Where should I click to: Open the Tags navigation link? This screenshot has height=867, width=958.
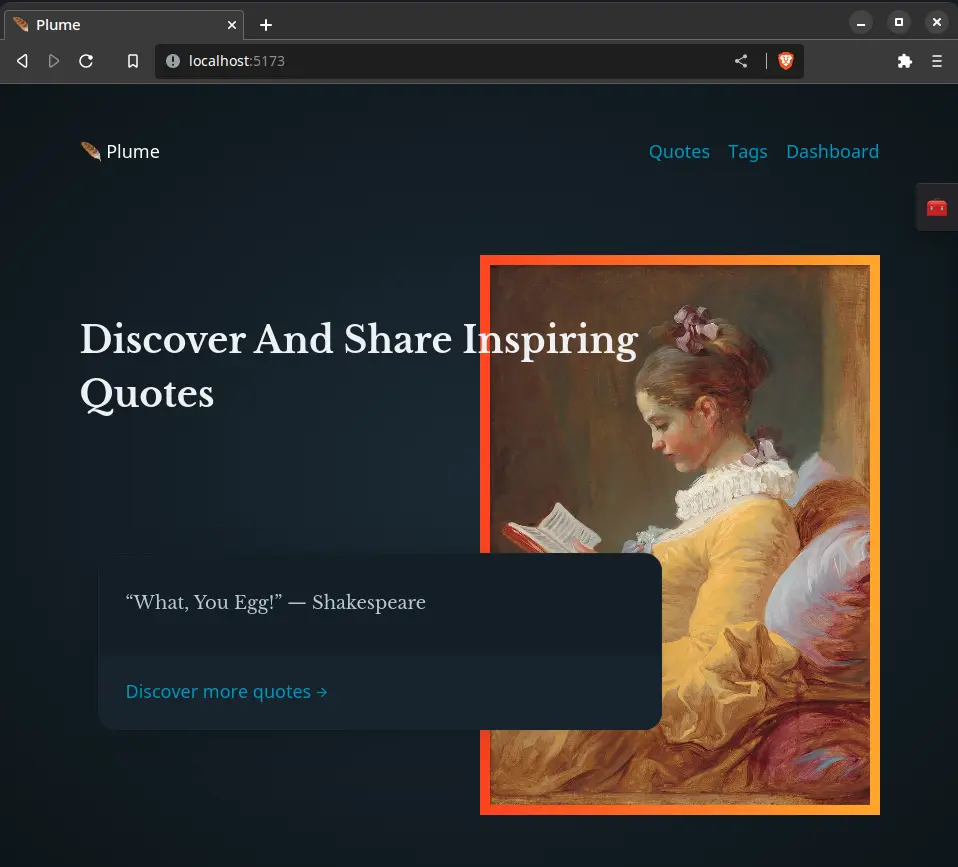(x=747, y=152)
